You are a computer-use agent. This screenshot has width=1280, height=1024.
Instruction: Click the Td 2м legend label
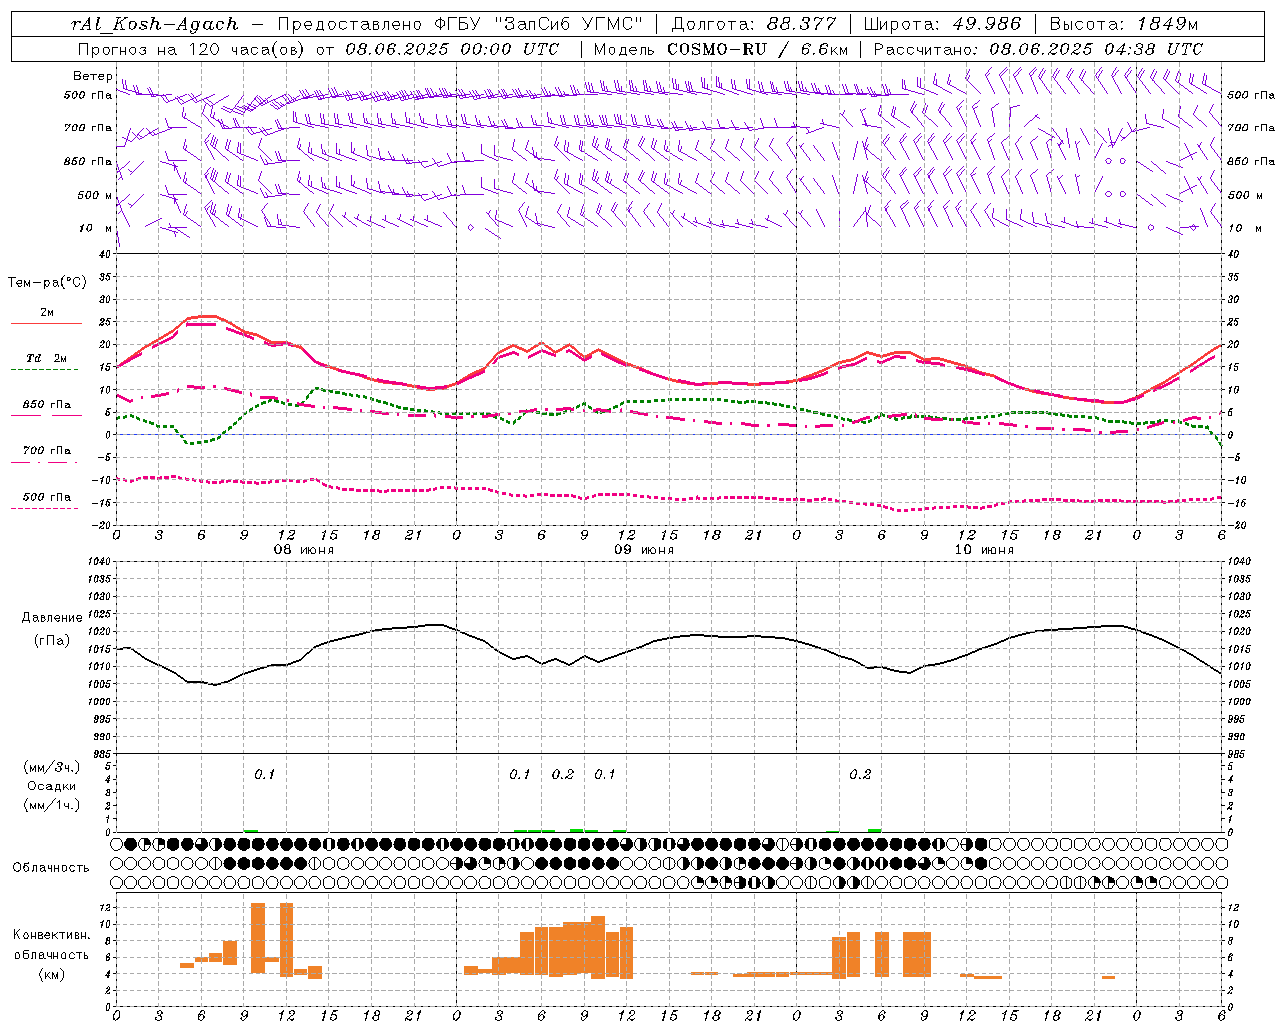pyautogui.click(x=46, y=358)
